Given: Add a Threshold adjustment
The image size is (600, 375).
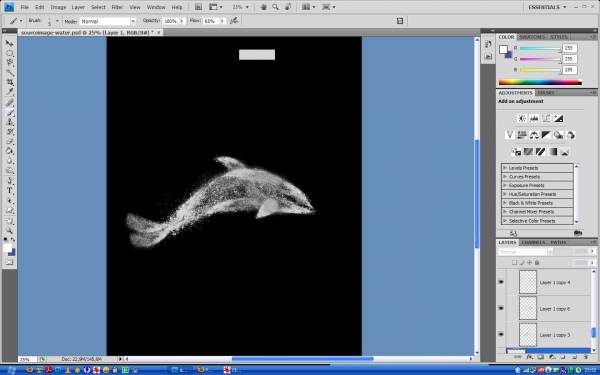Looking at the screenshot, I should point(540,152).
